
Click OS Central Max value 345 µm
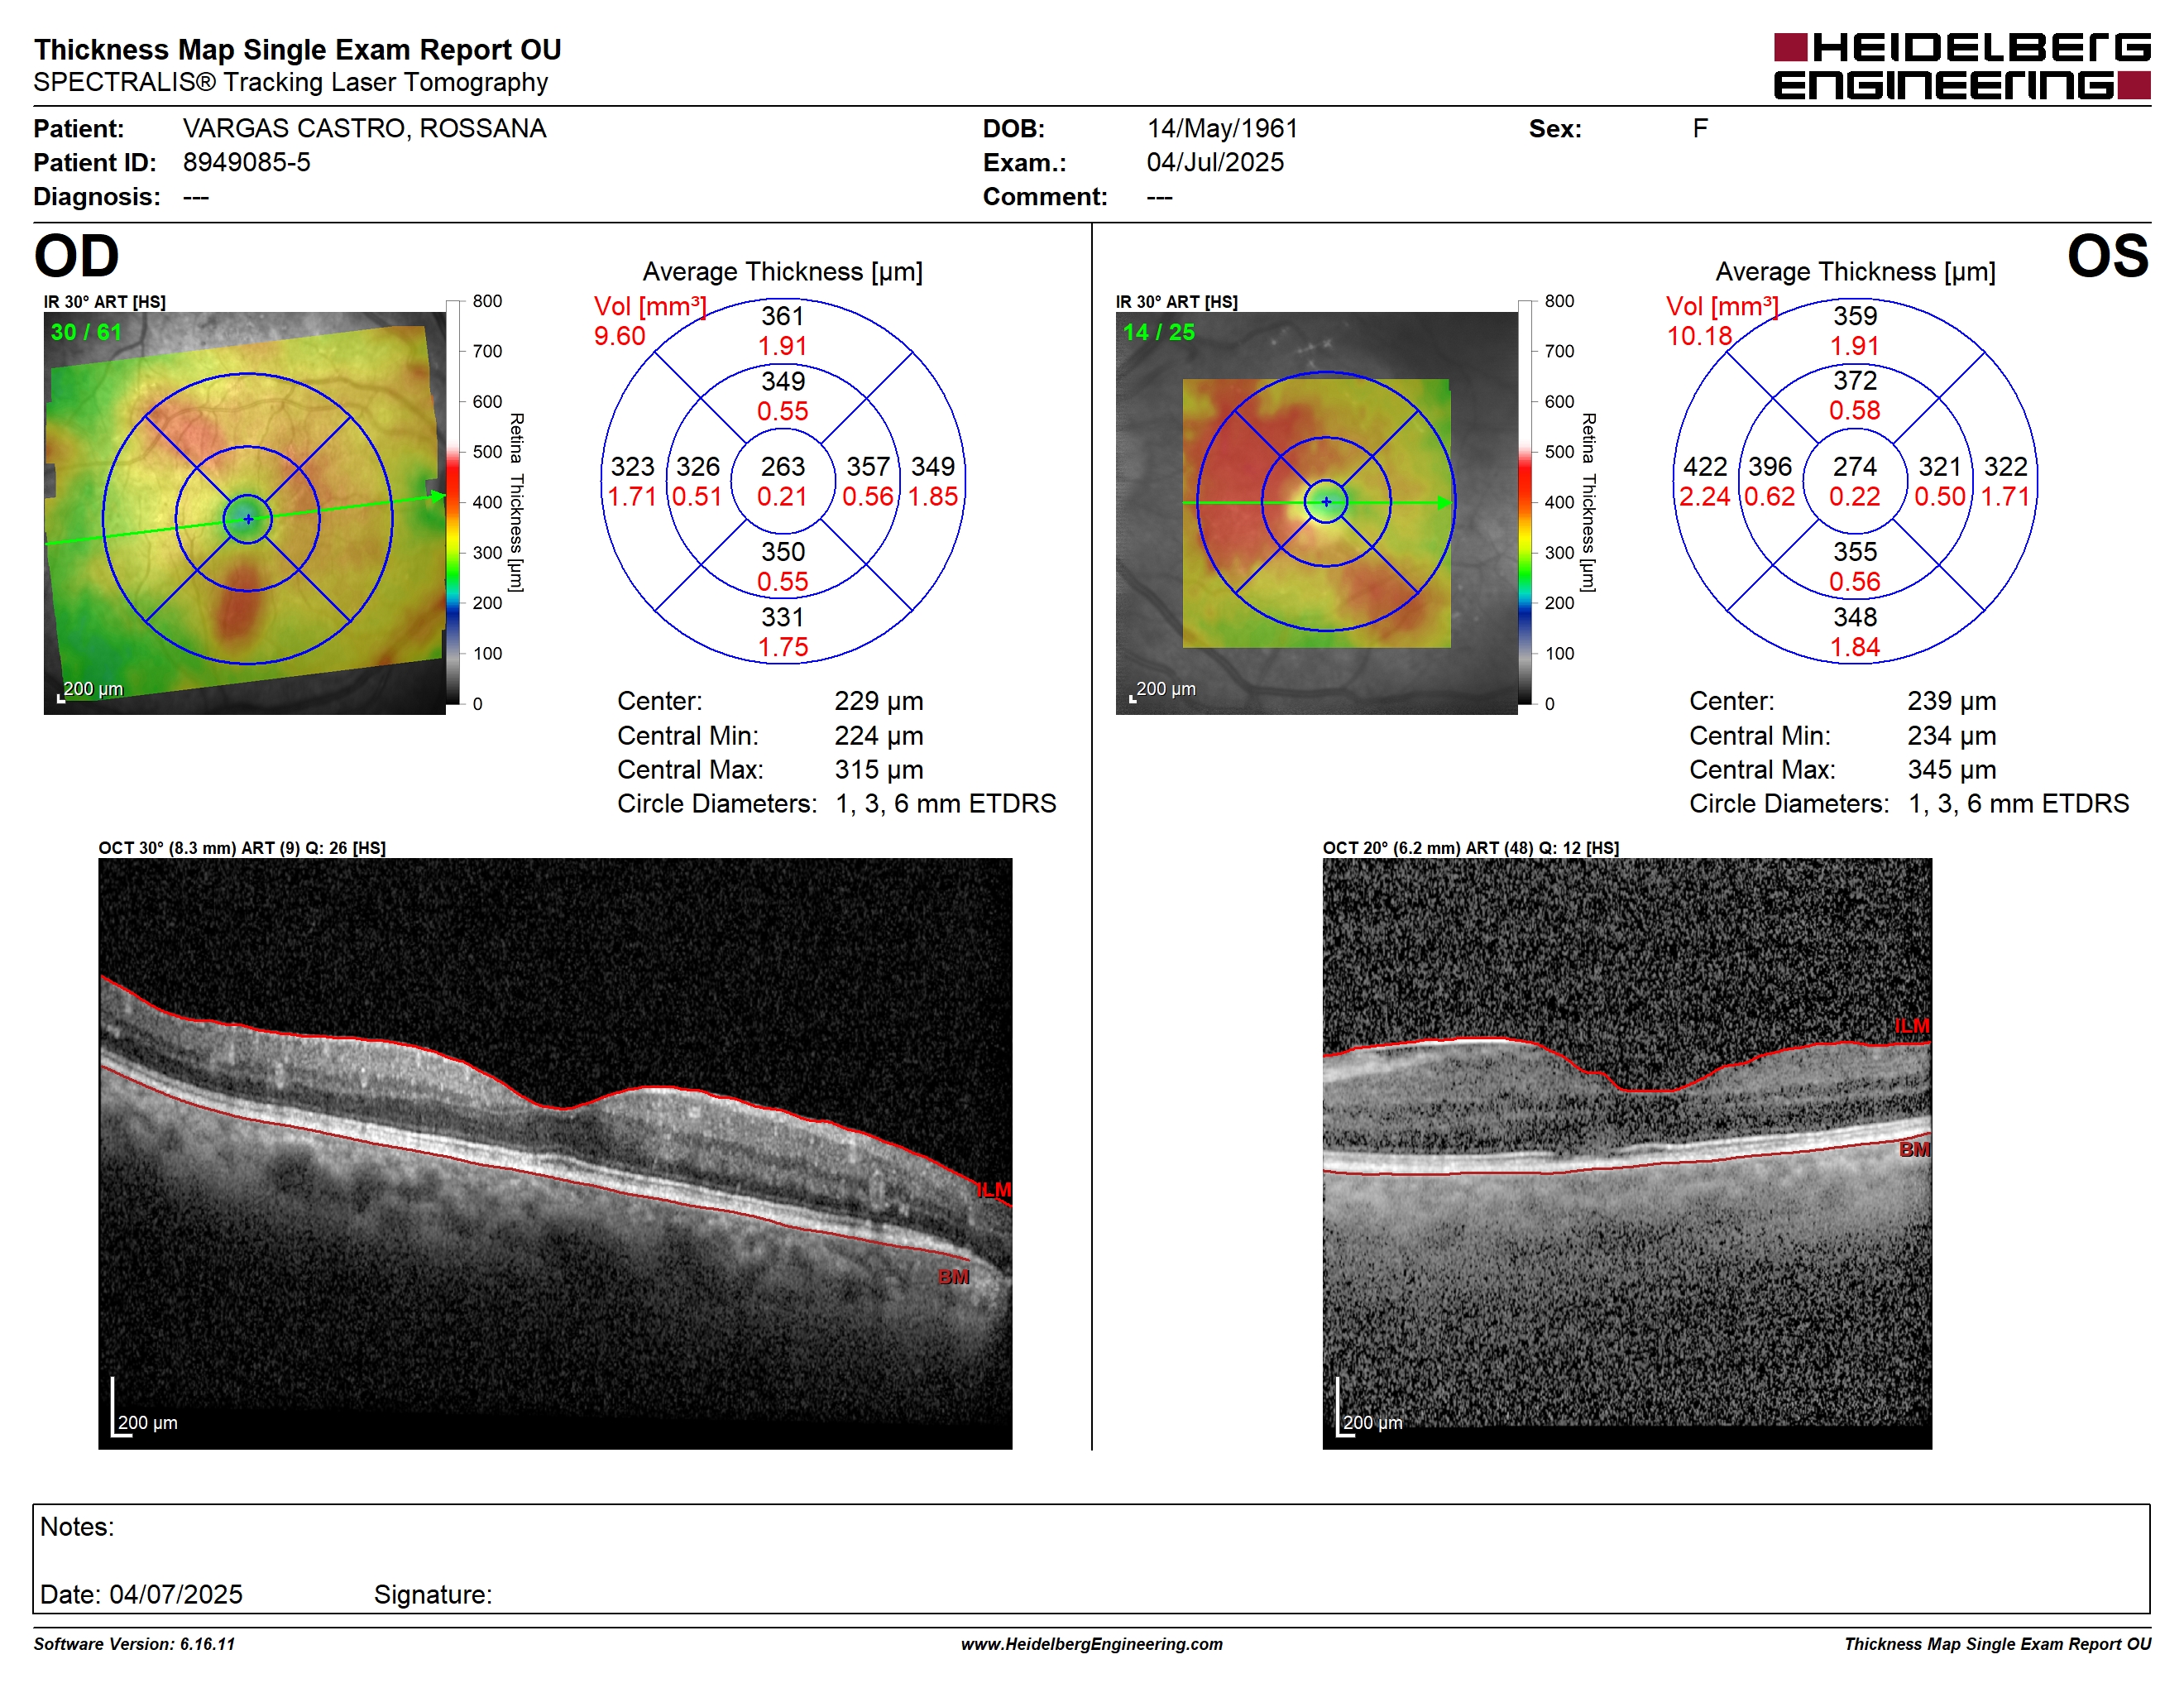click(x=1951, y=770)
